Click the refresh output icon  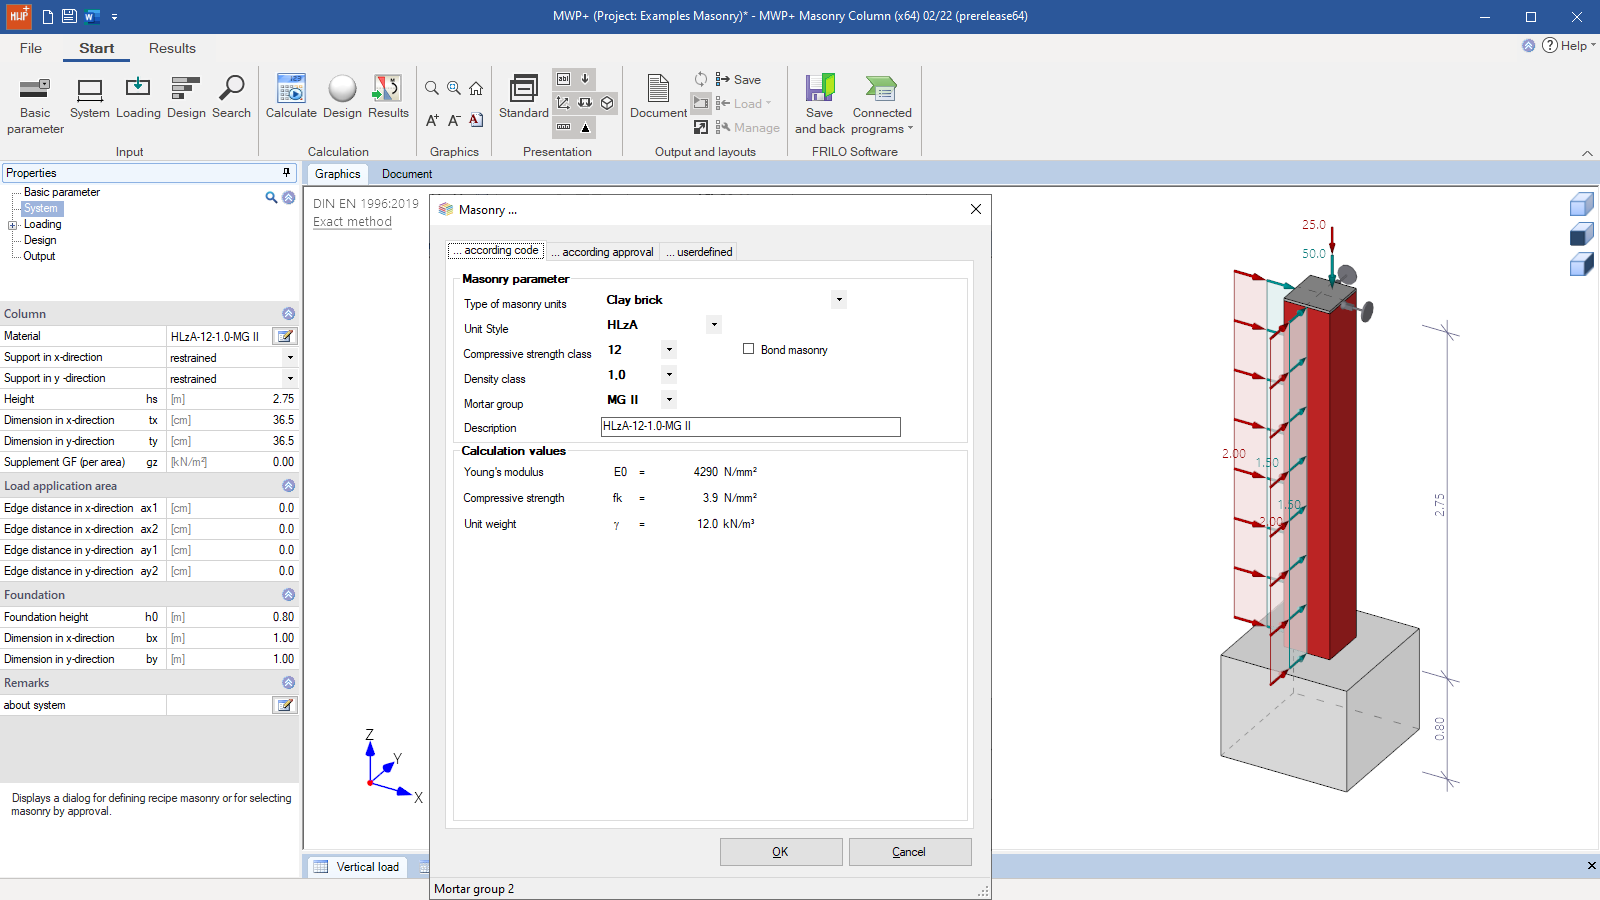pos(701,79)
